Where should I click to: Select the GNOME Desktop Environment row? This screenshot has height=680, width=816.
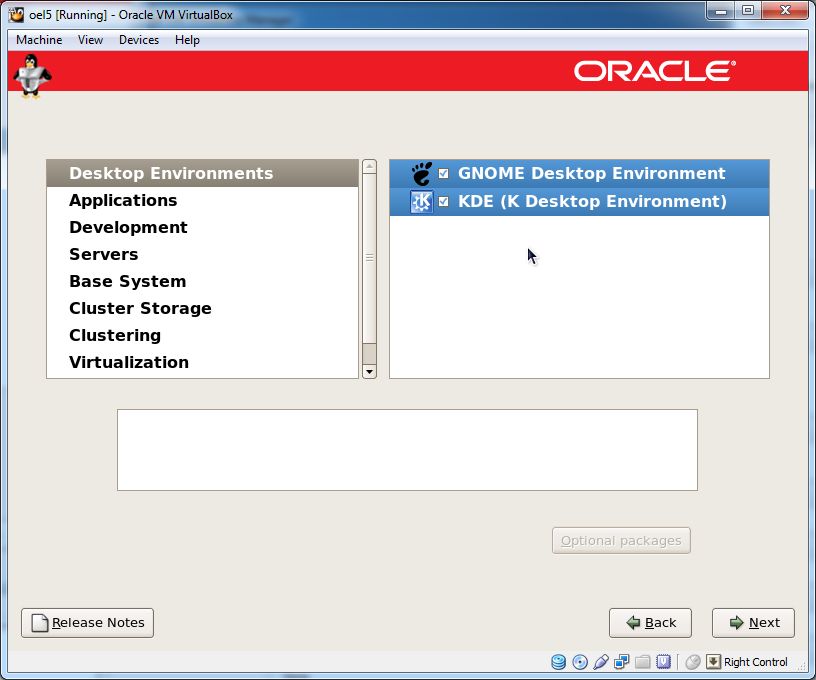(579, 174)
